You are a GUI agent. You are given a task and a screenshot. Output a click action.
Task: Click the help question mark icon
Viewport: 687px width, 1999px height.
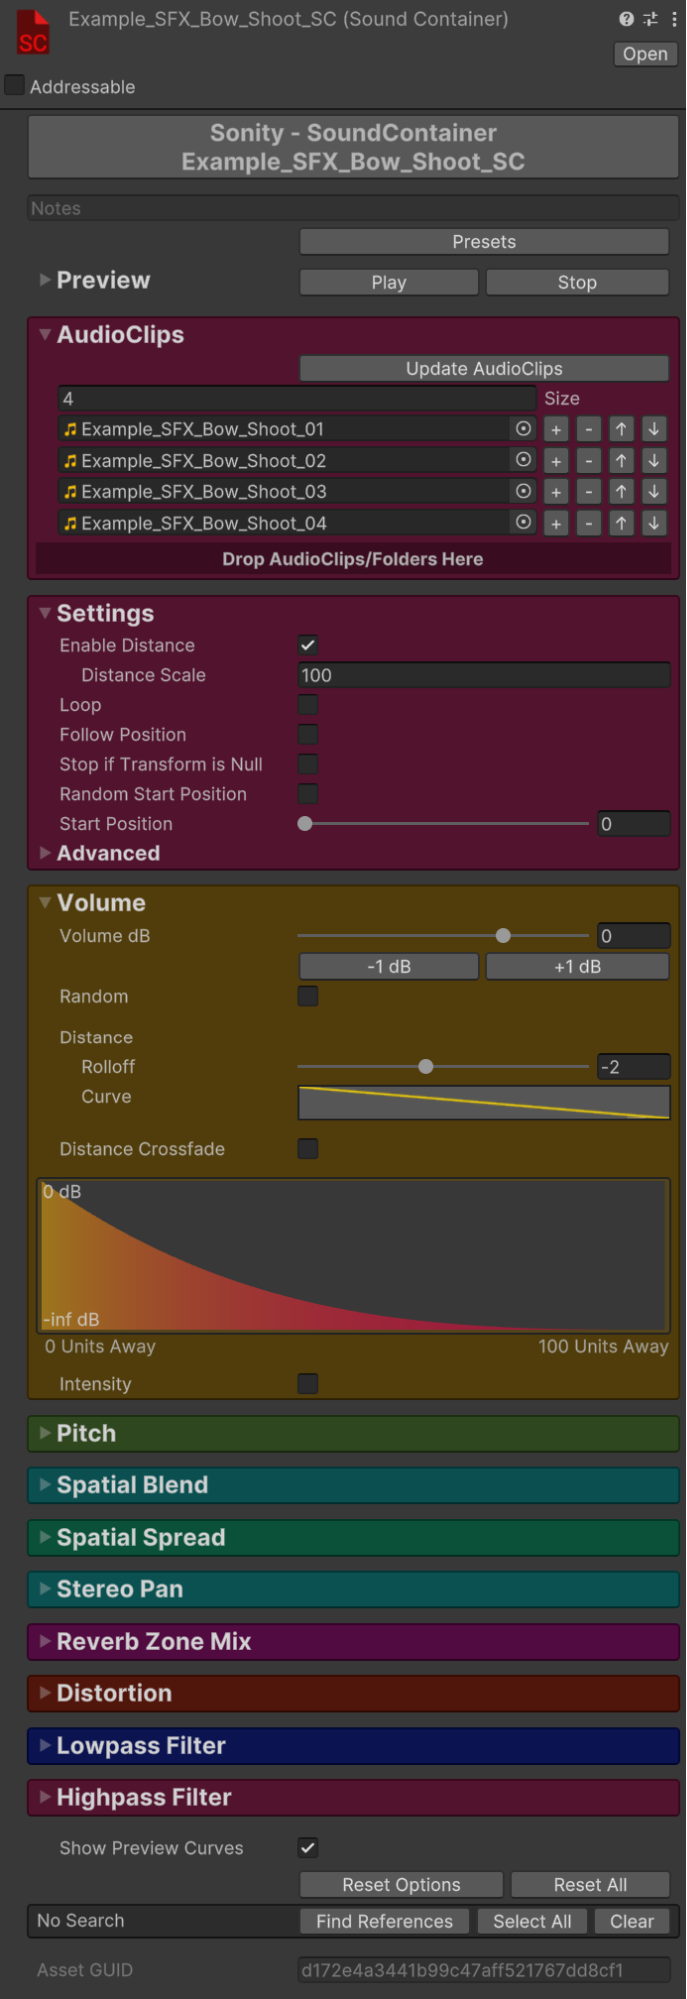click(626, 19)
